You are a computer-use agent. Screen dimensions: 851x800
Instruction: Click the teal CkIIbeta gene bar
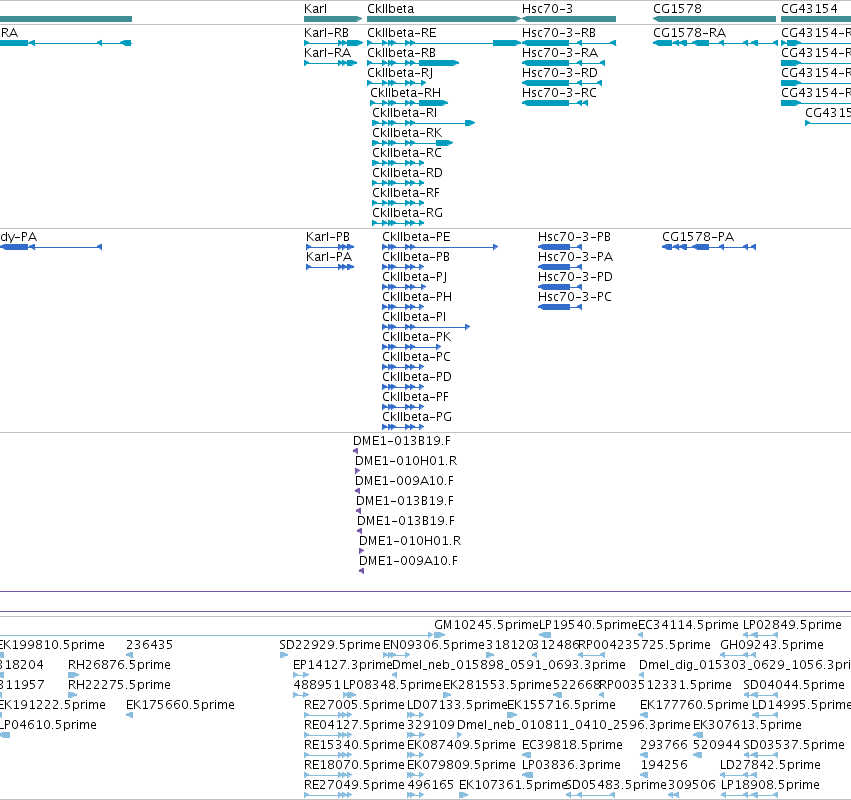(x=444, y=19)
